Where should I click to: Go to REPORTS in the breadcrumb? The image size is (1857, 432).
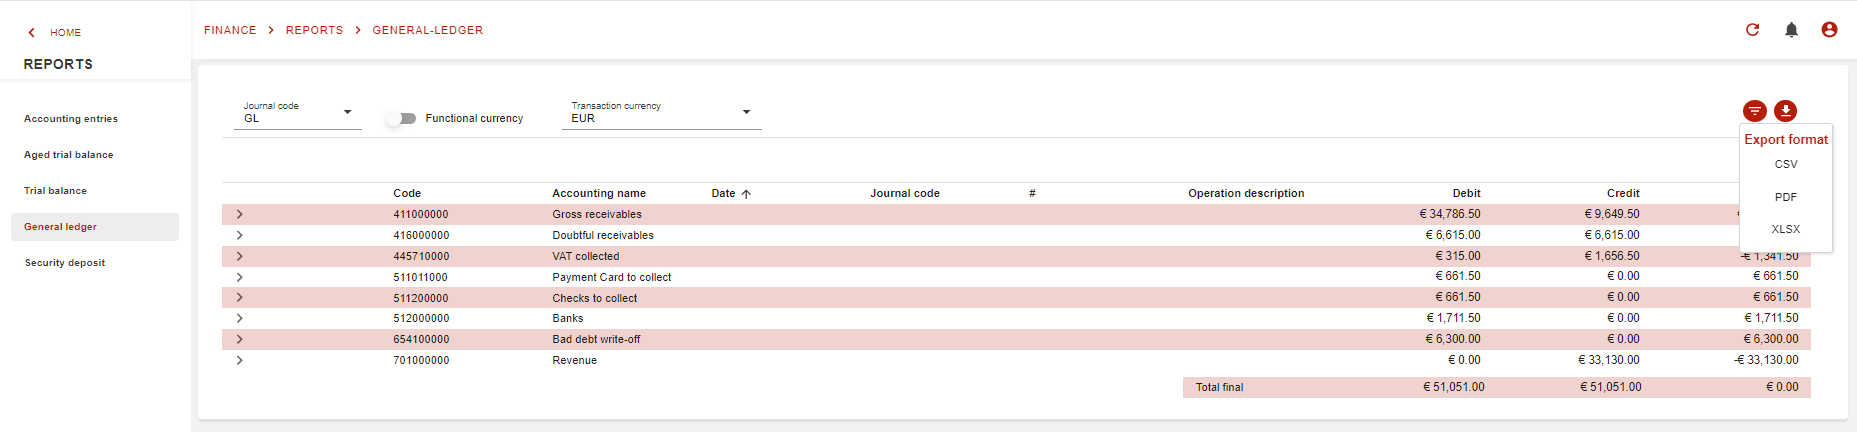[314, 30]
